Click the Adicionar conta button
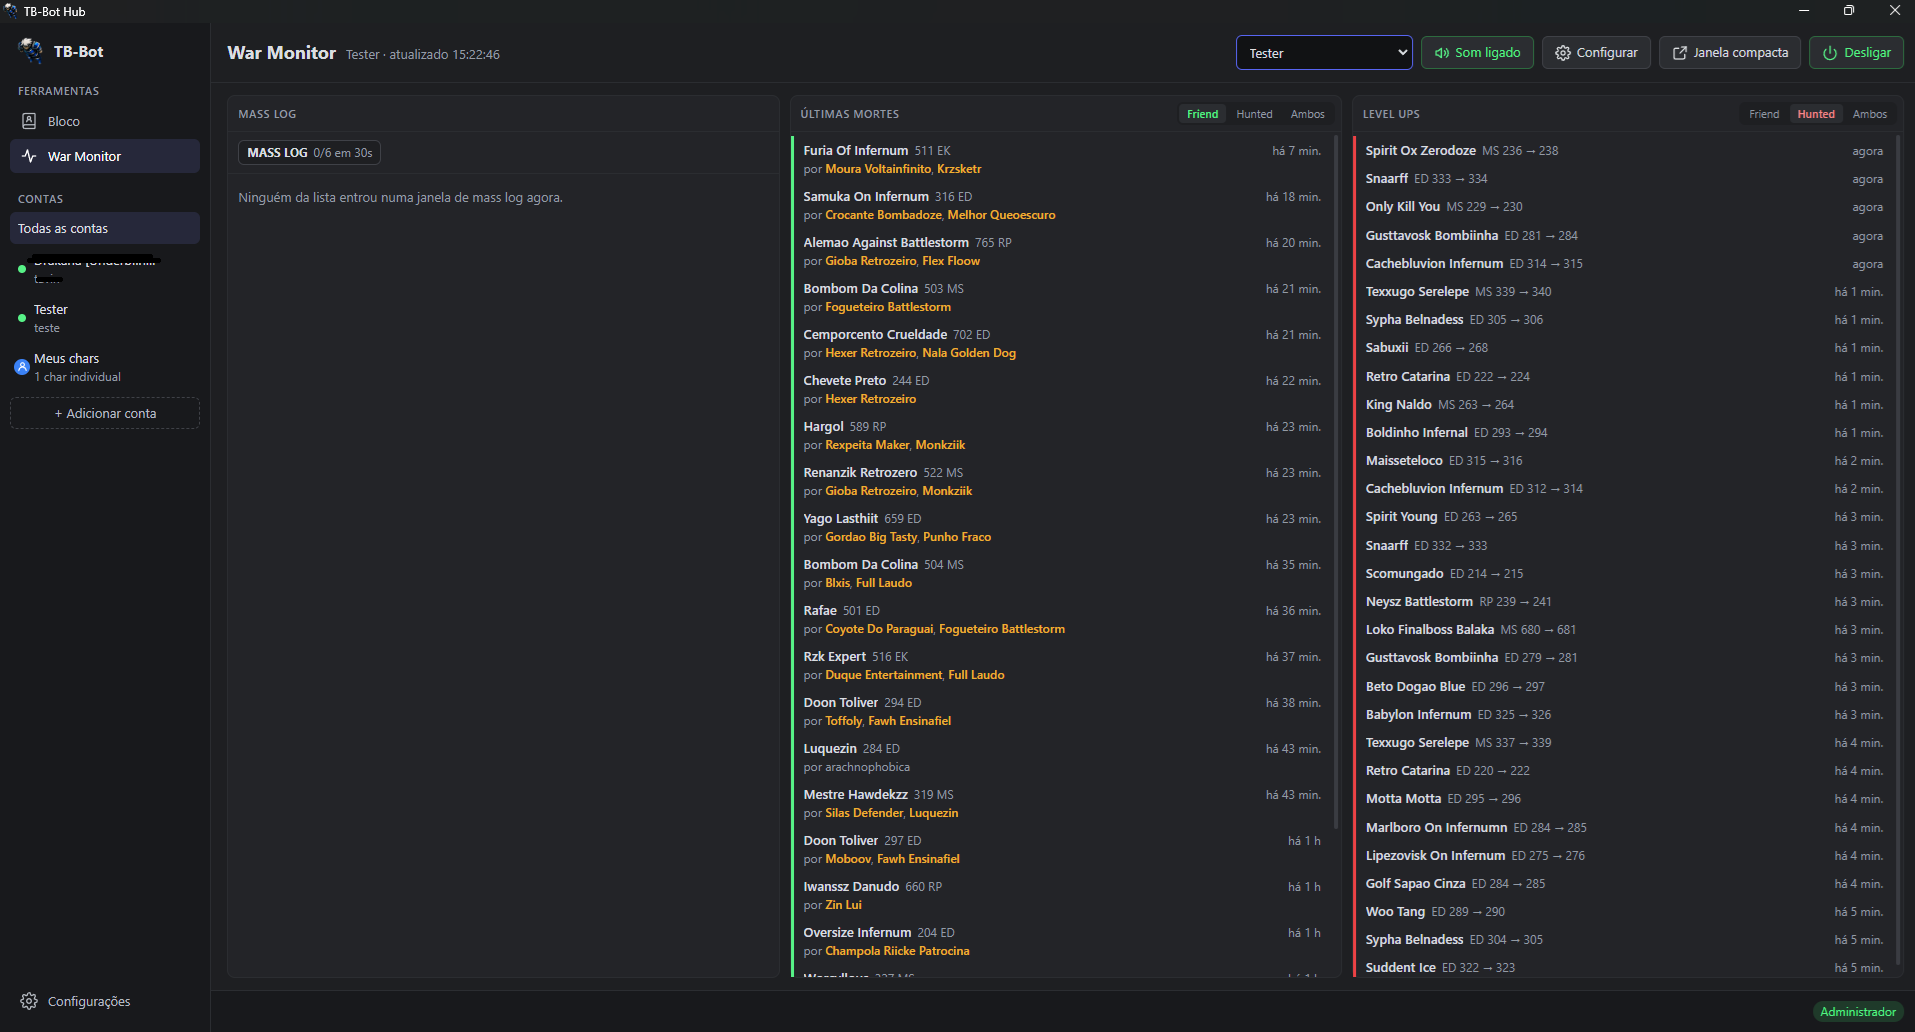The height and width of the screenshot is (1032, 1915). [x=105, y=413]
